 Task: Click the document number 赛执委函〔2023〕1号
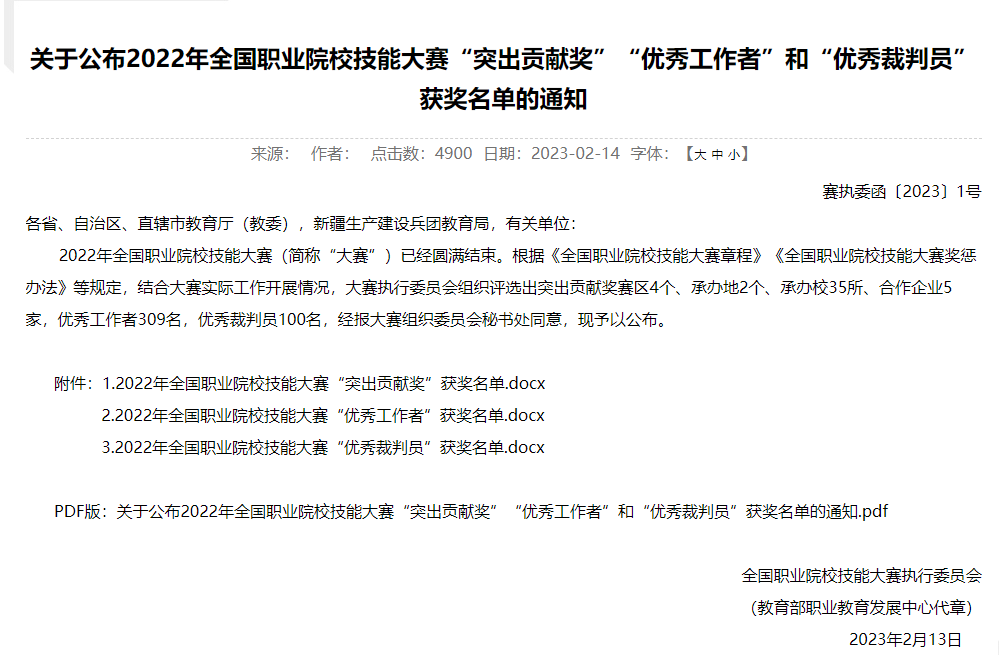tap(901, 192)
